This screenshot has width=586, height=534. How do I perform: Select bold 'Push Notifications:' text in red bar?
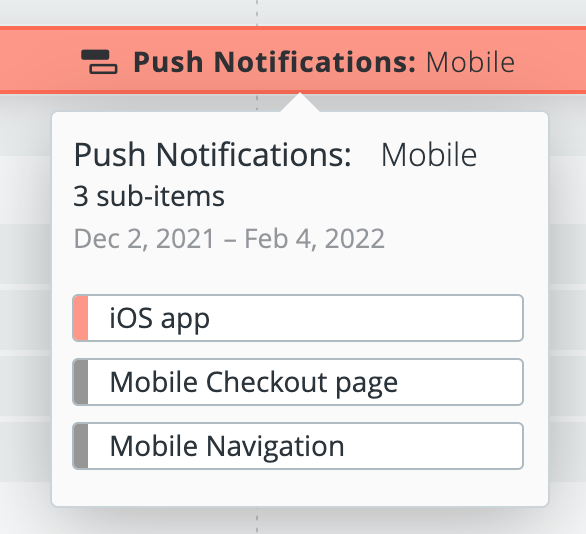(x=275, y=62)
